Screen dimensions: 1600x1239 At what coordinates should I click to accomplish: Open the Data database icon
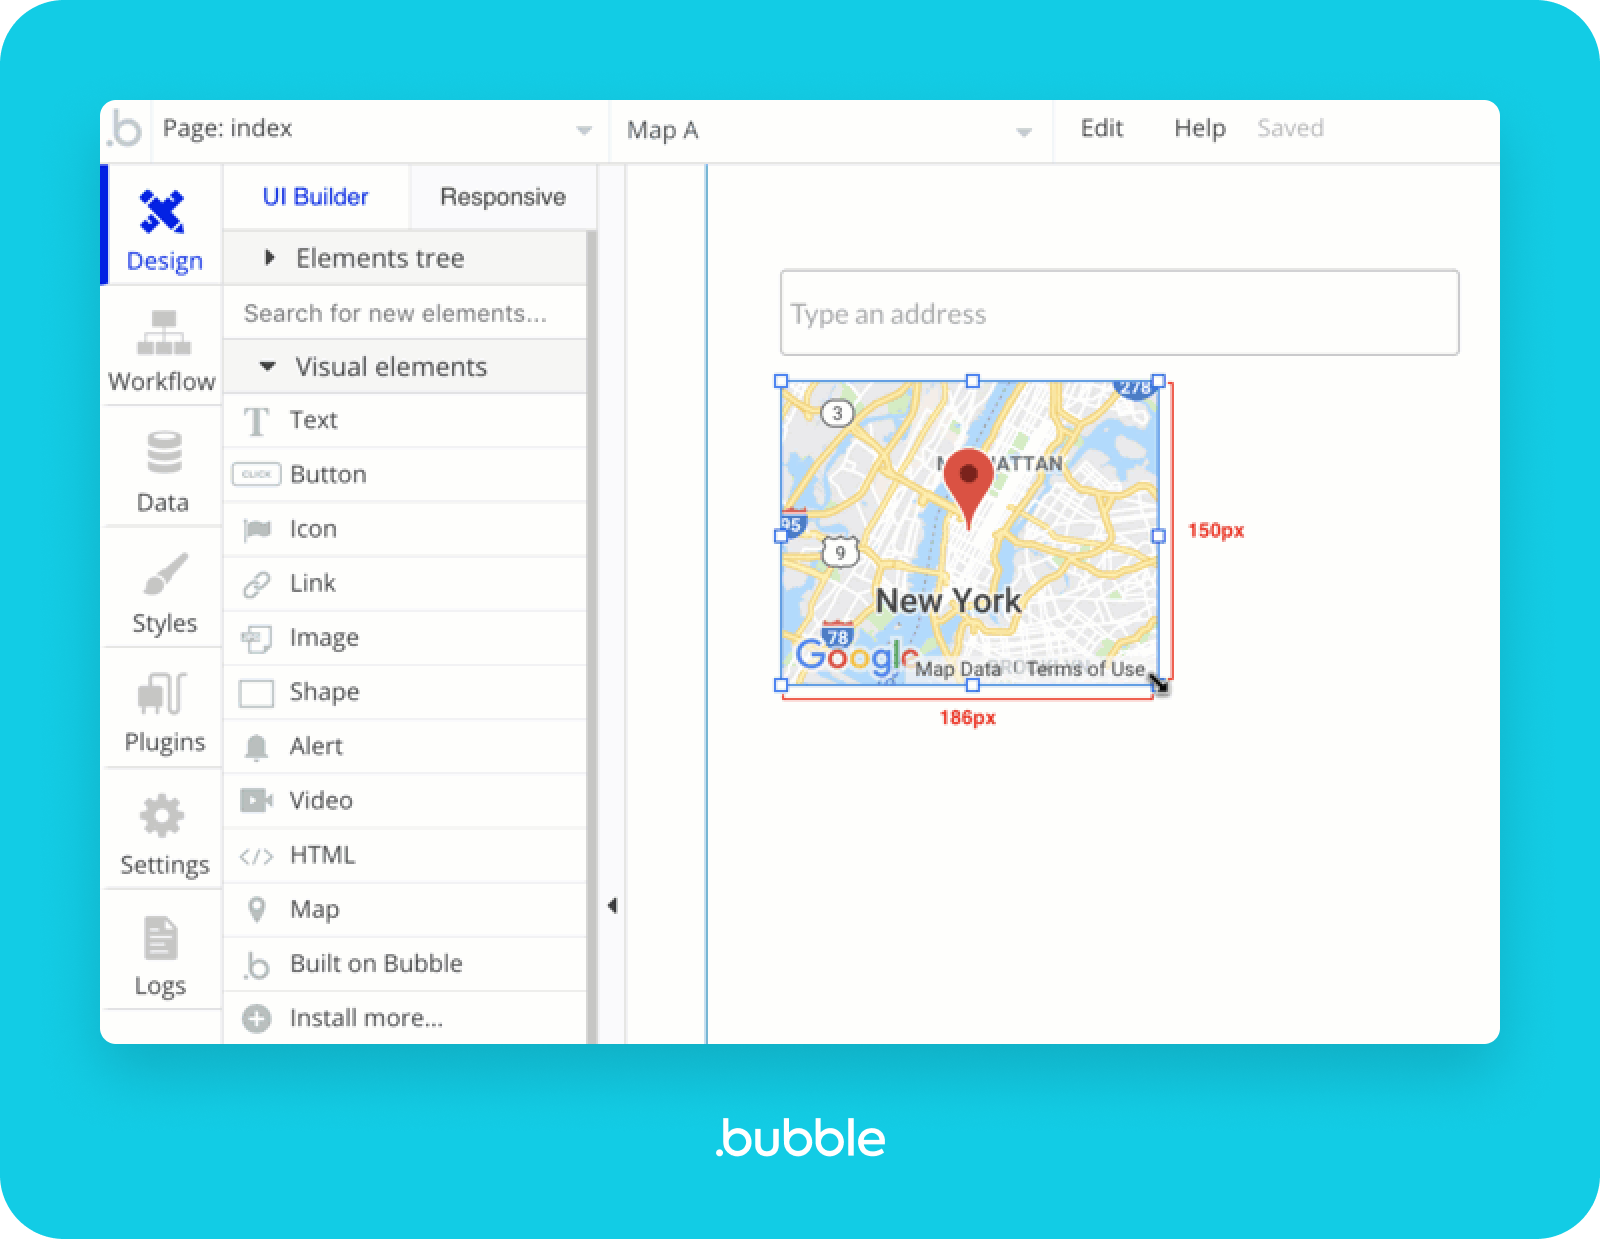164,452
